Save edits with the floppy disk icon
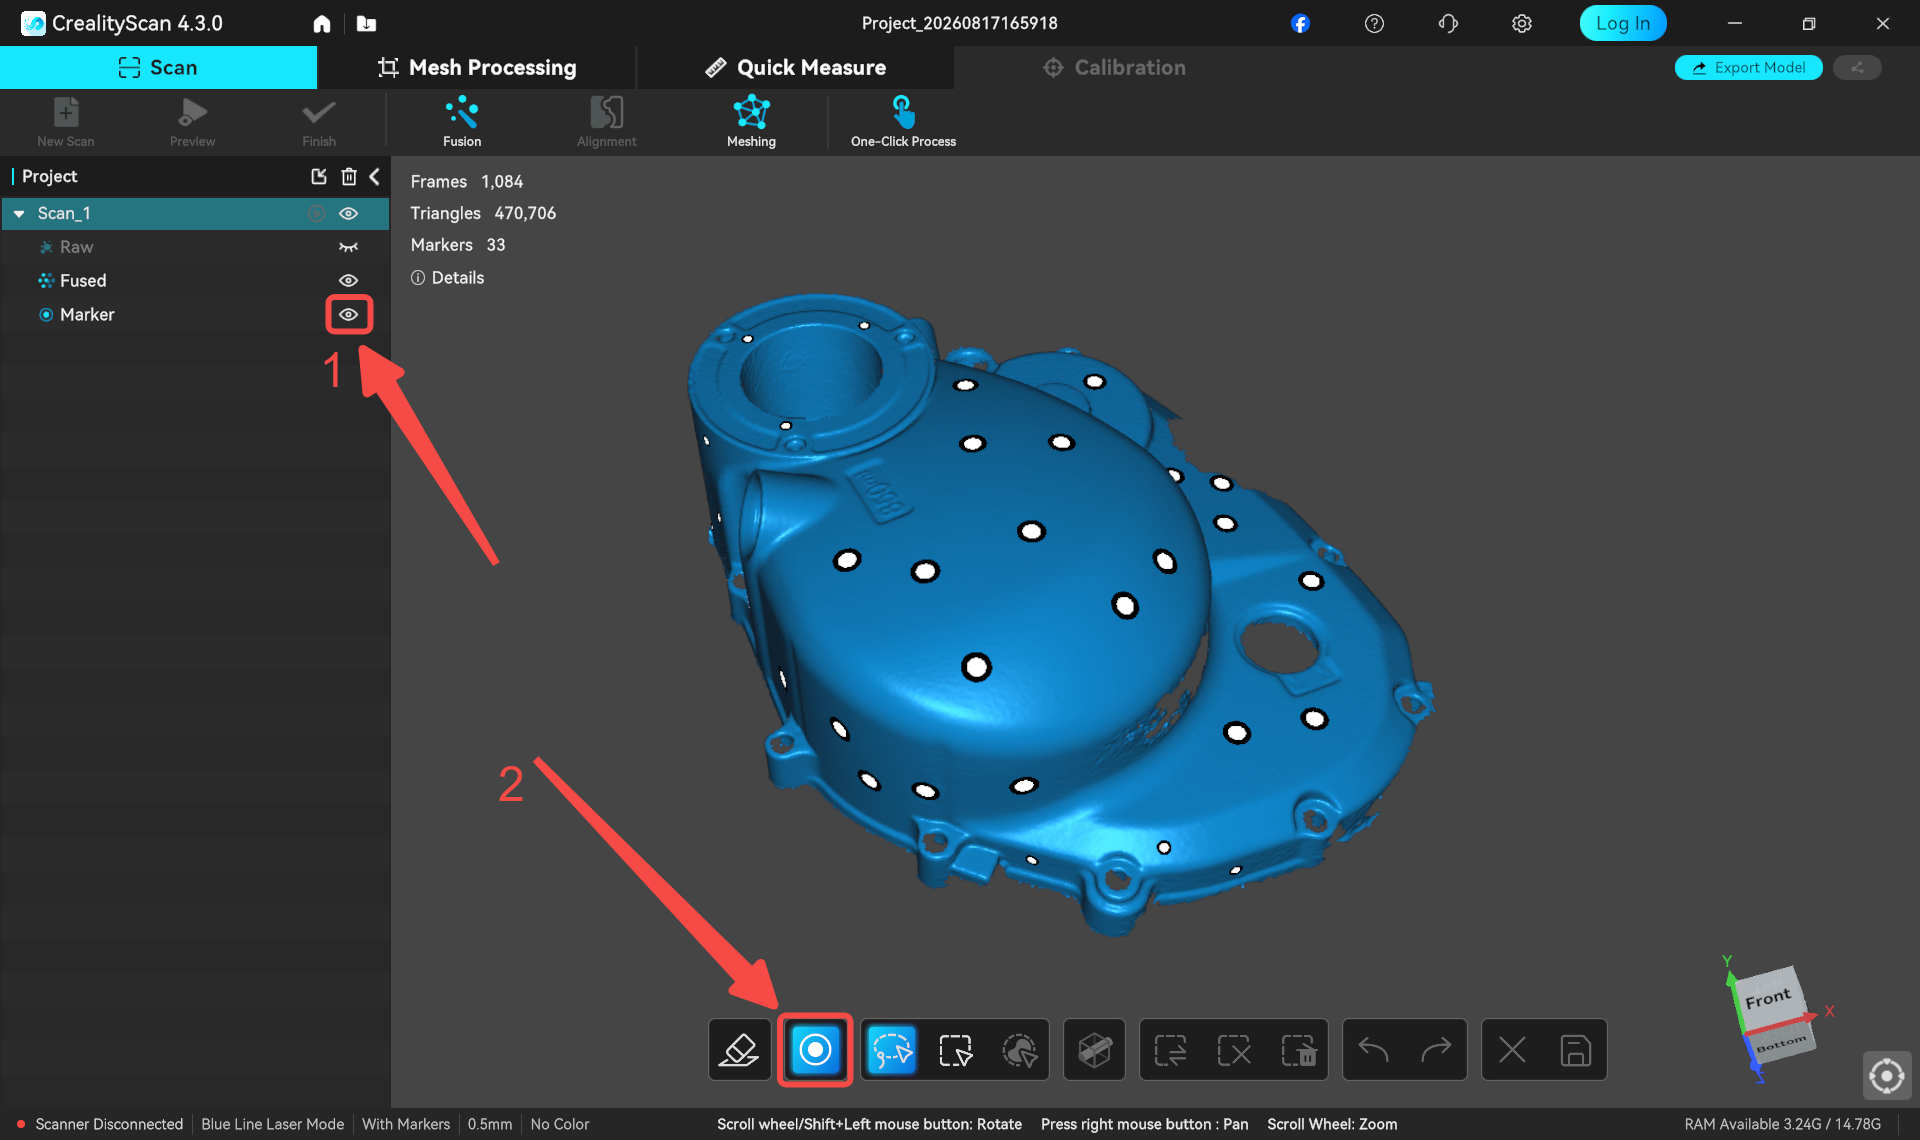The width and height of the screenshot is (1920, 1140). pos(1575,1050)
